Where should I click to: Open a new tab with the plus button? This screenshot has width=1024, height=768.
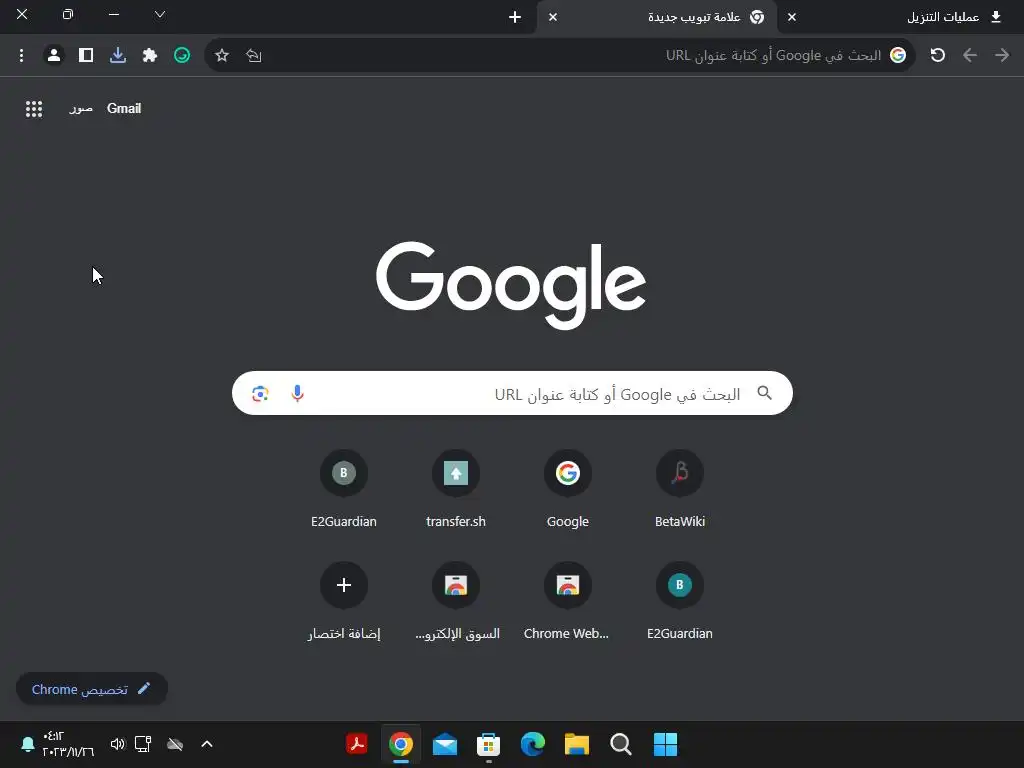pyautogui.click(x=515, y=17)
